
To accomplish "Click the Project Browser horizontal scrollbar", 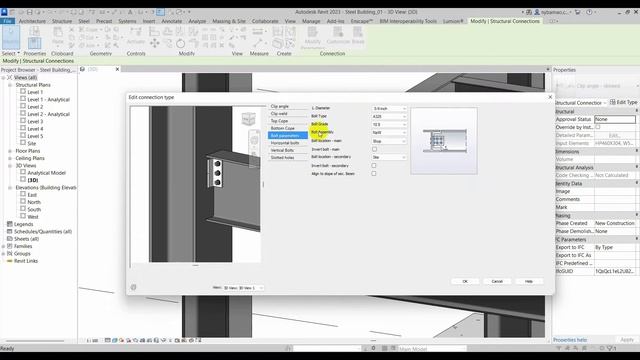I will click(35, 340).
